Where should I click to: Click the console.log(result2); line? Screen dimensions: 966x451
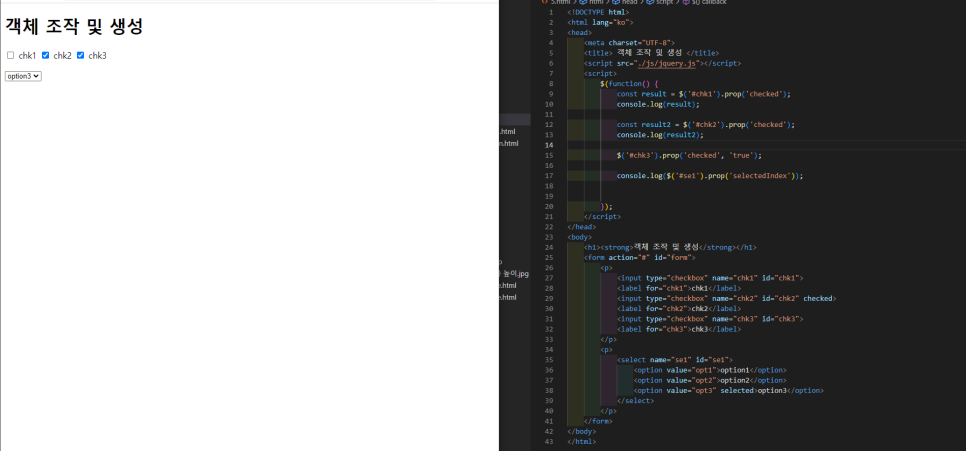click(660, 134)
